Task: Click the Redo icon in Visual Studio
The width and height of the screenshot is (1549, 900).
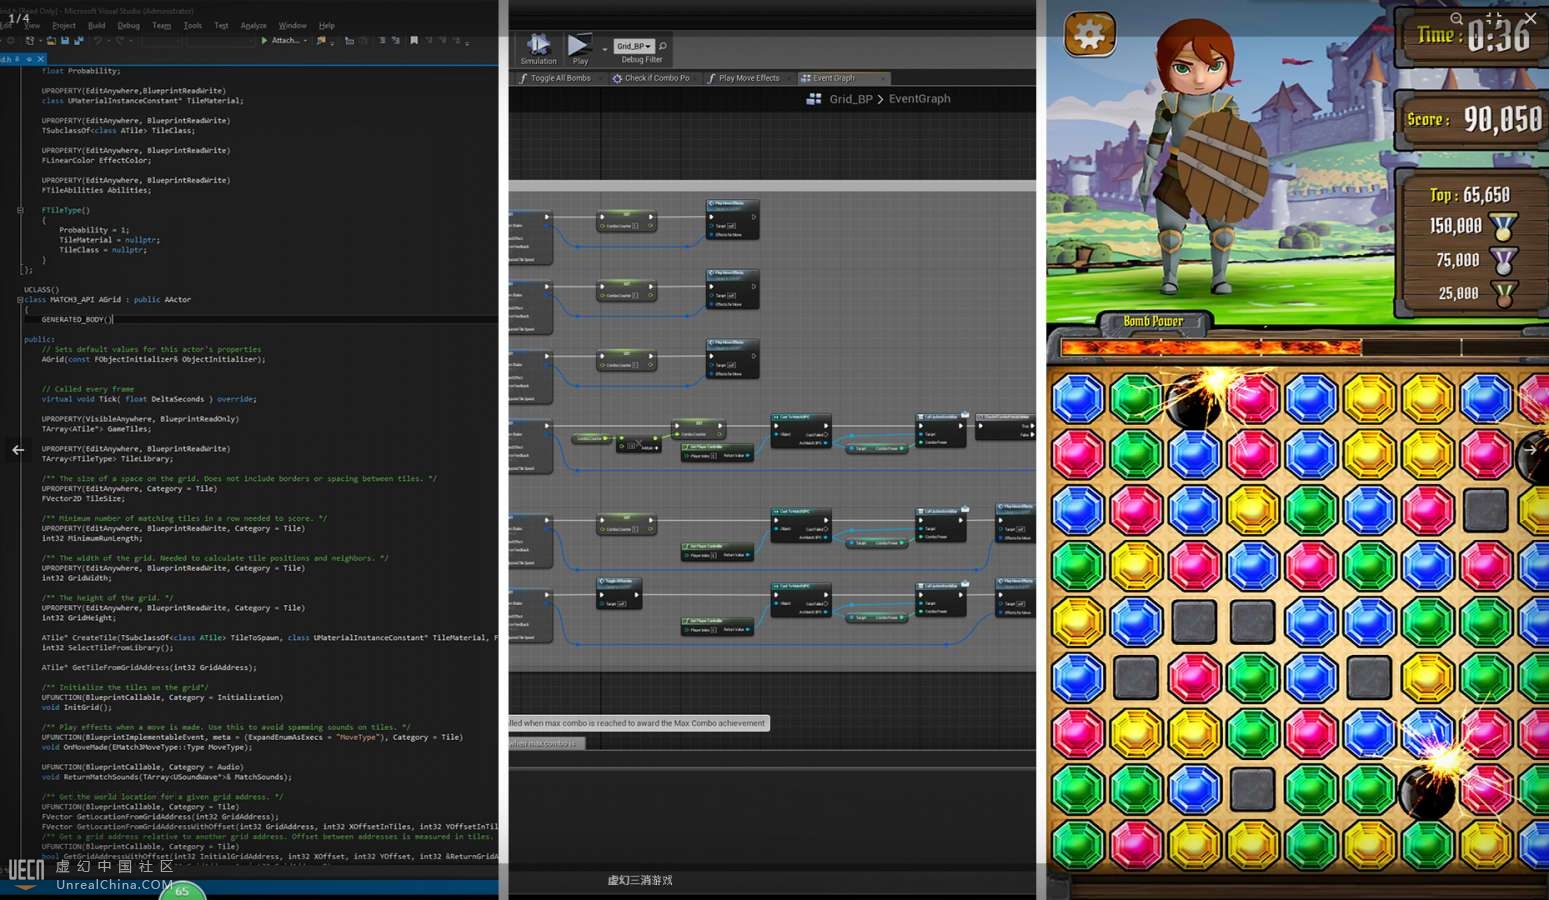Action: (x=120, y=41)
